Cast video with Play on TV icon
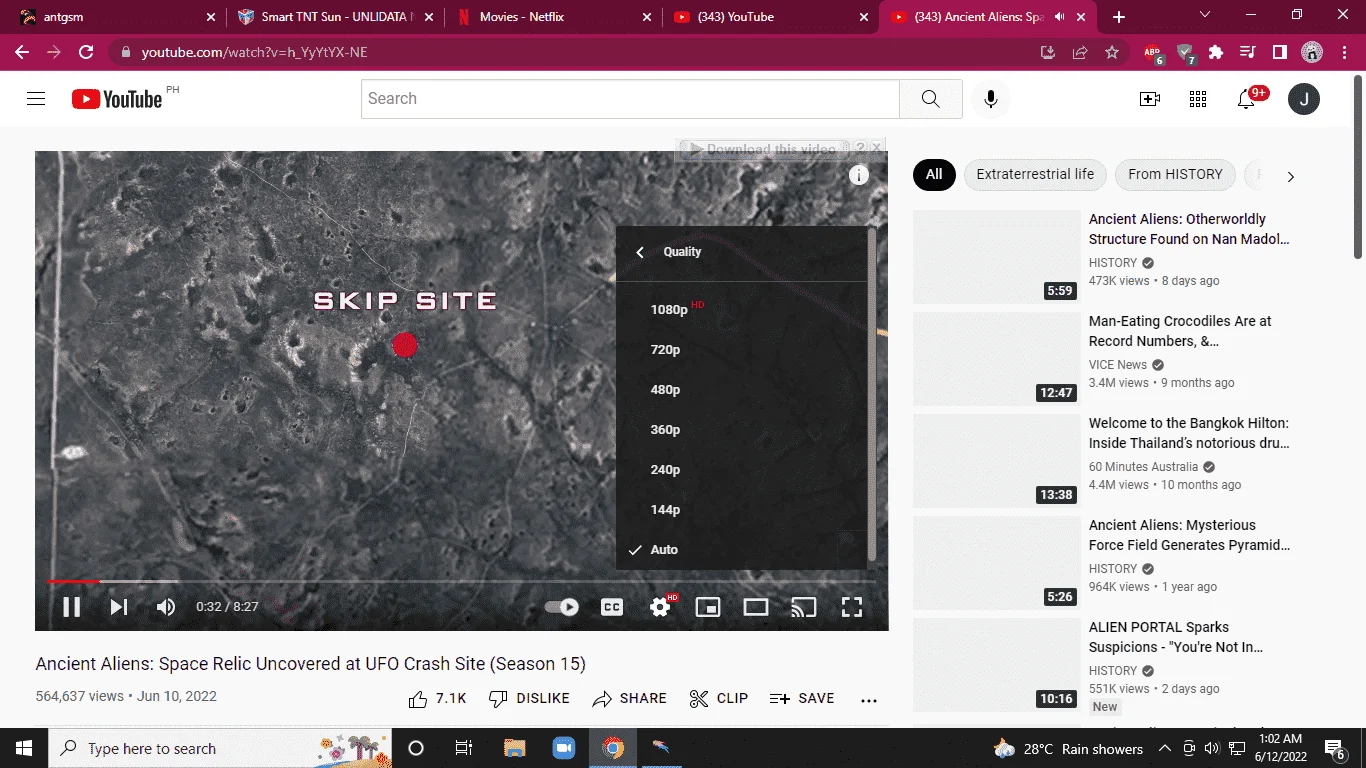This screenshot has height=768, width=1366. 803,607
